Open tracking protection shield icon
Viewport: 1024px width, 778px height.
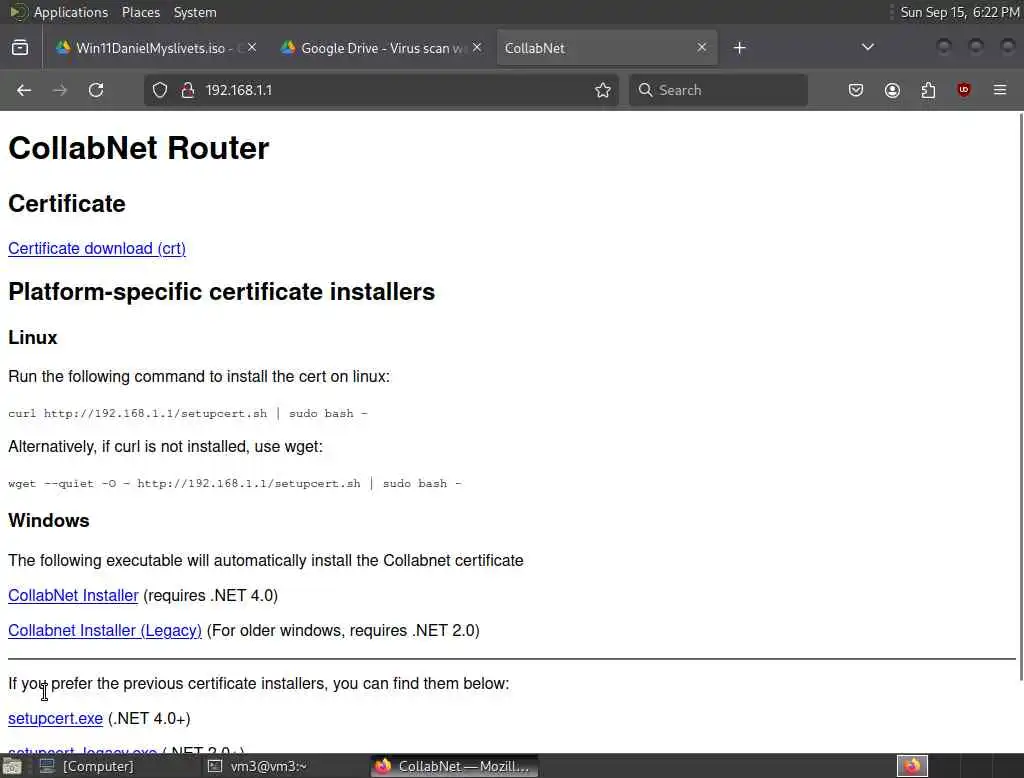point(160,90)
